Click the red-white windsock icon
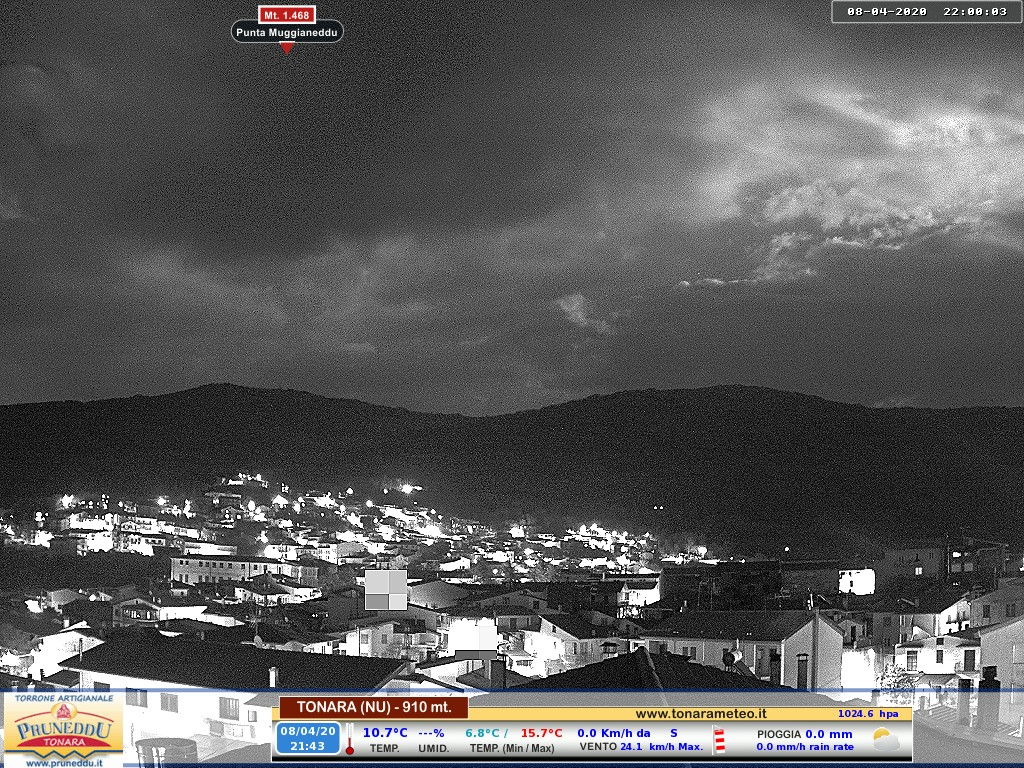 pos(720,740)
